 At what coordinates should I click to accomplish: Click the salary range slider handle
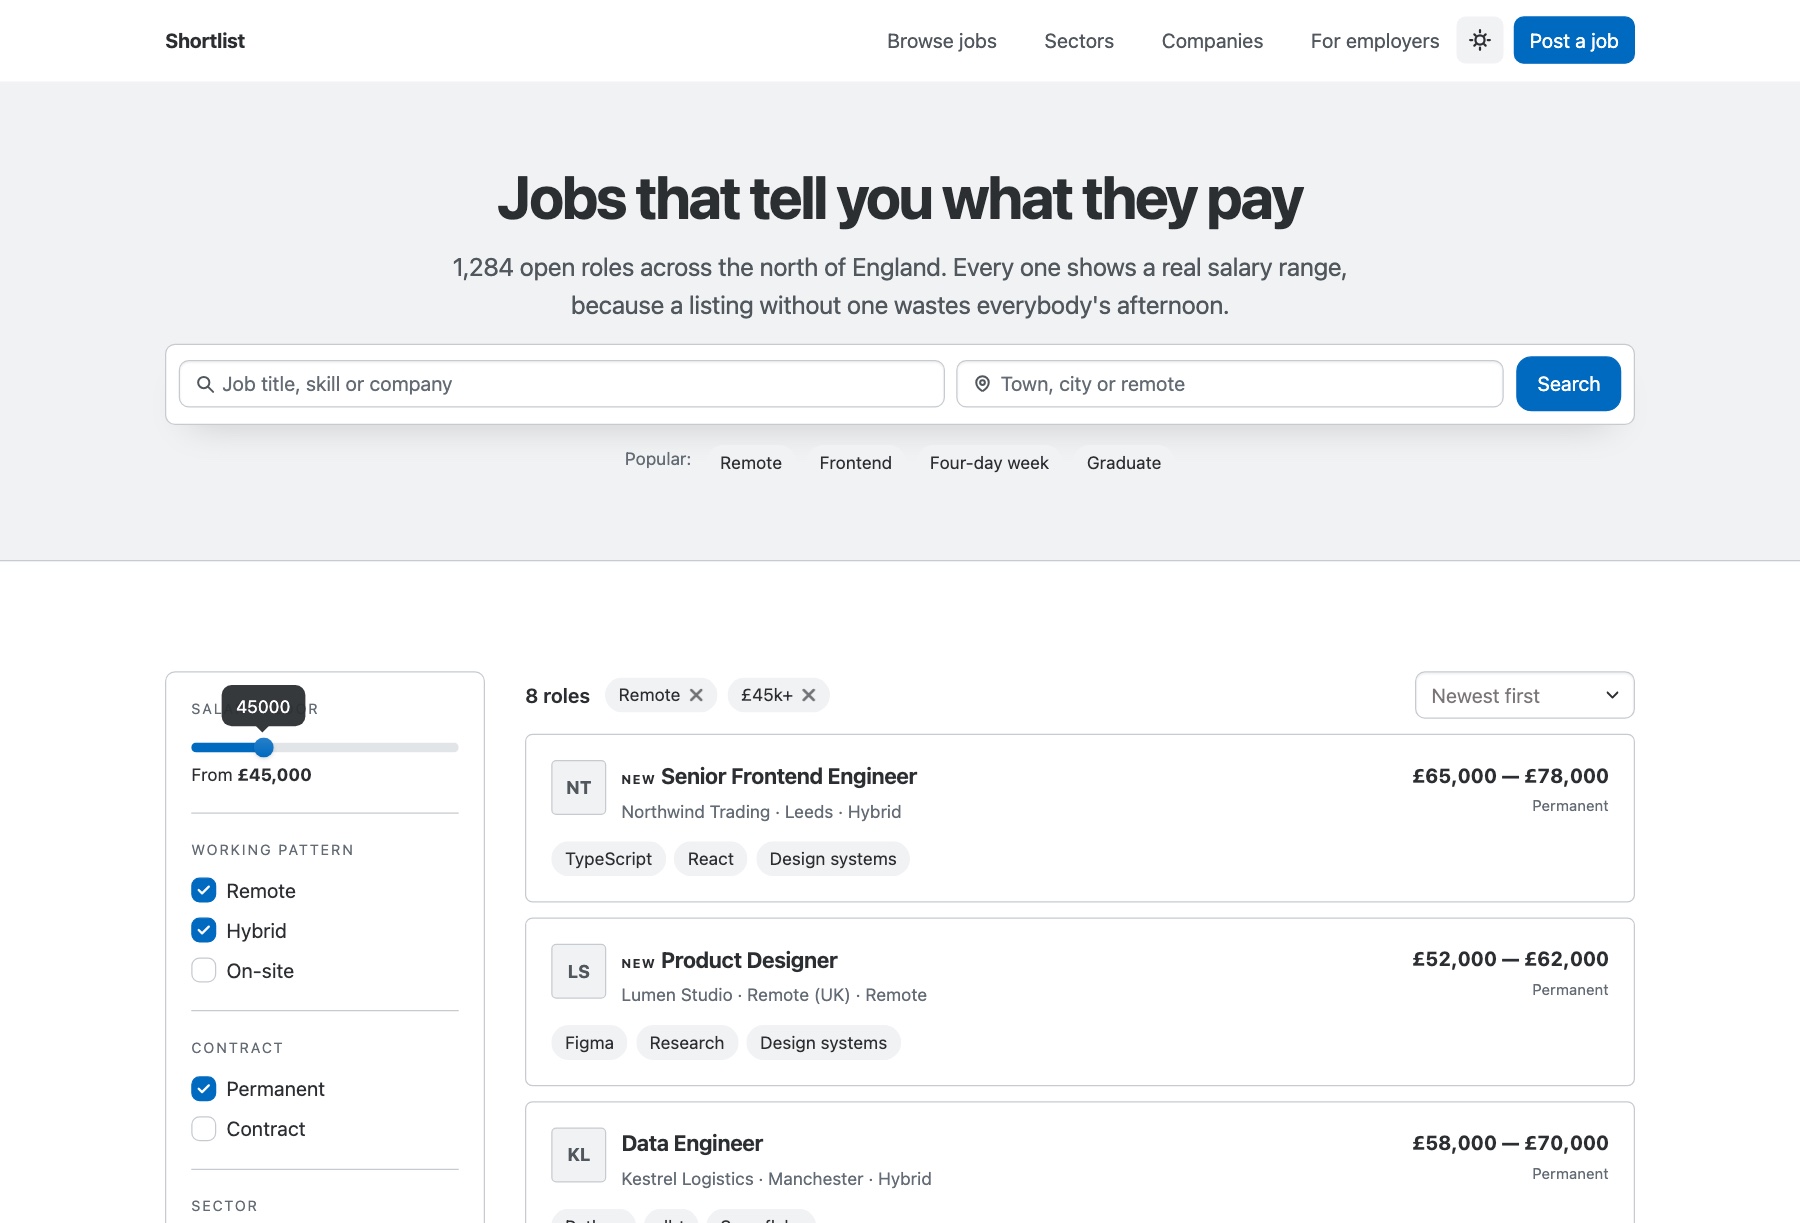(264, 747)
